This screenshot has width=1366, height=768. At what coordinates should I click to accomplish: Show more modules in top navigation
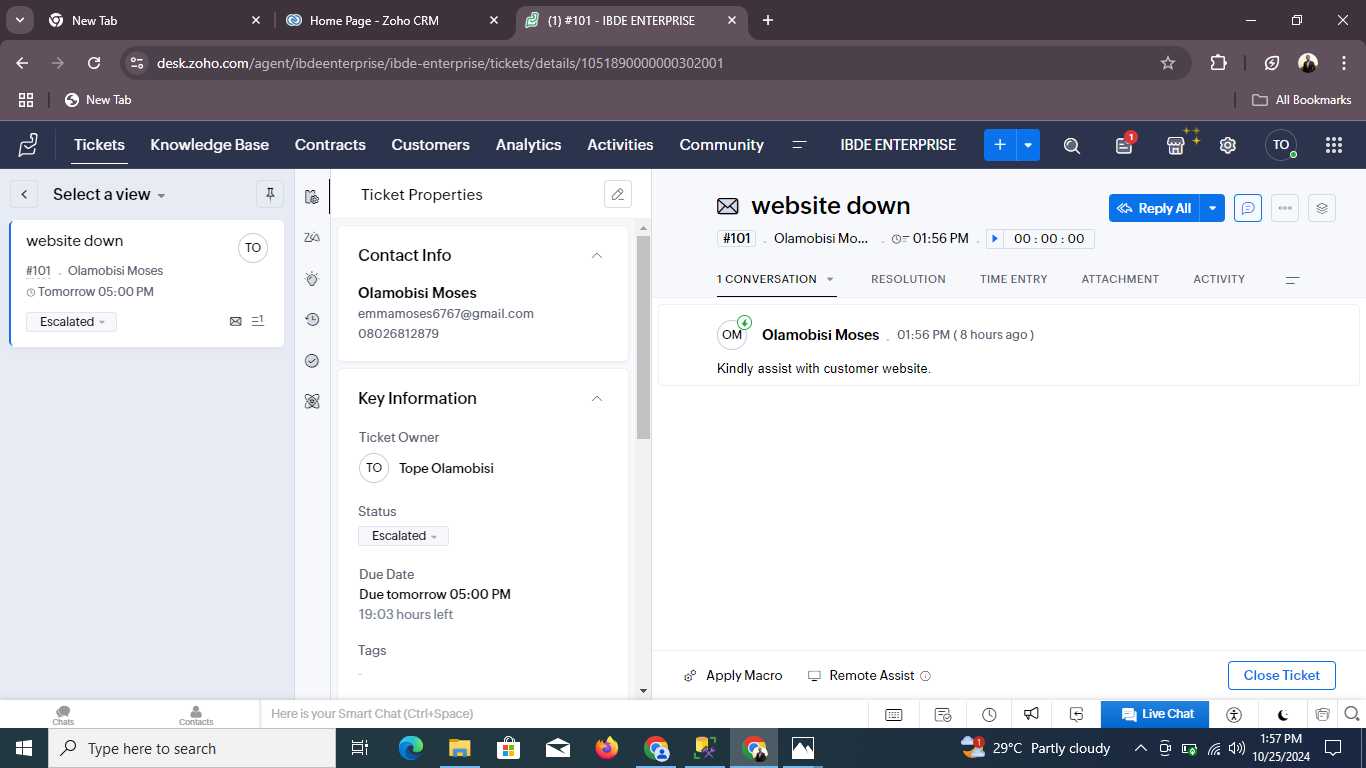click(799, 145)
